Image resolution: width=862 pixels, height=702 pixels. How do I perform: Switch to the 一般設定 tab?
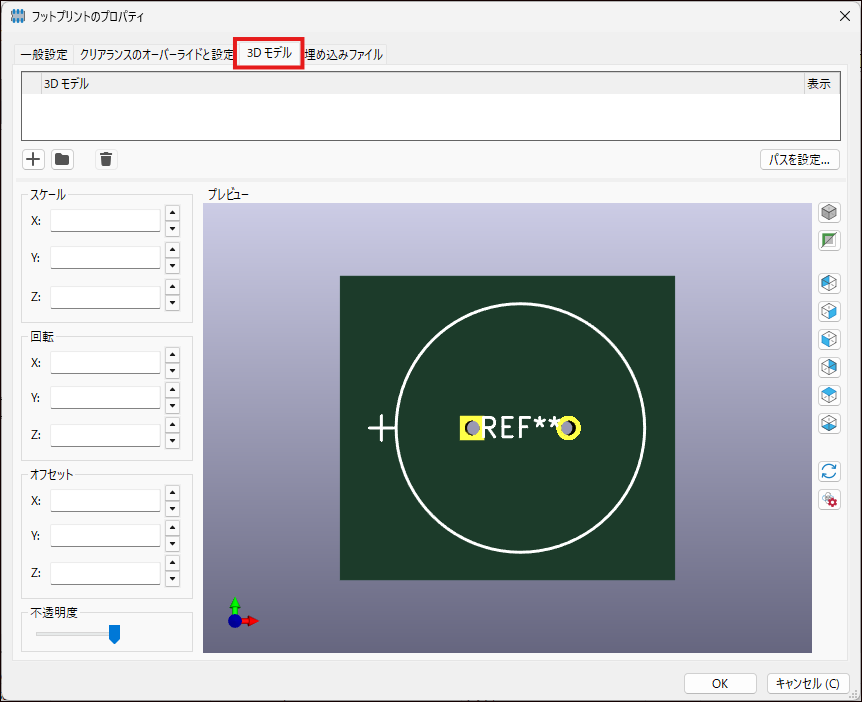tap(44, 55)
